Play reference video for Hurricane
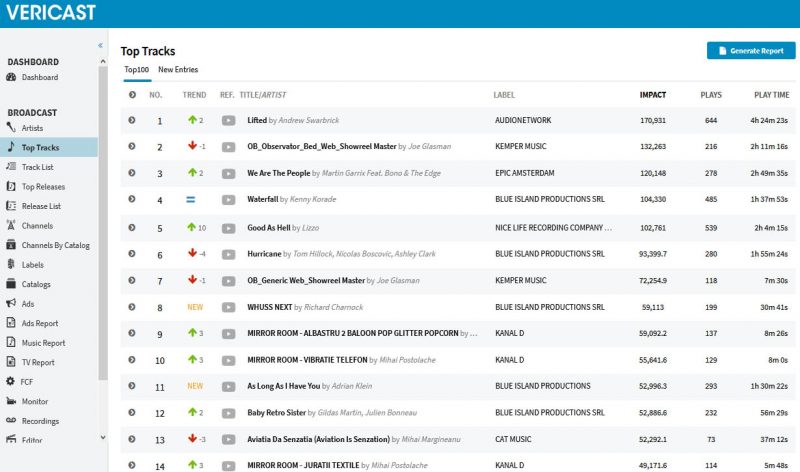The width and height of the screenshot is (800, 472). [x=229, y=254]
